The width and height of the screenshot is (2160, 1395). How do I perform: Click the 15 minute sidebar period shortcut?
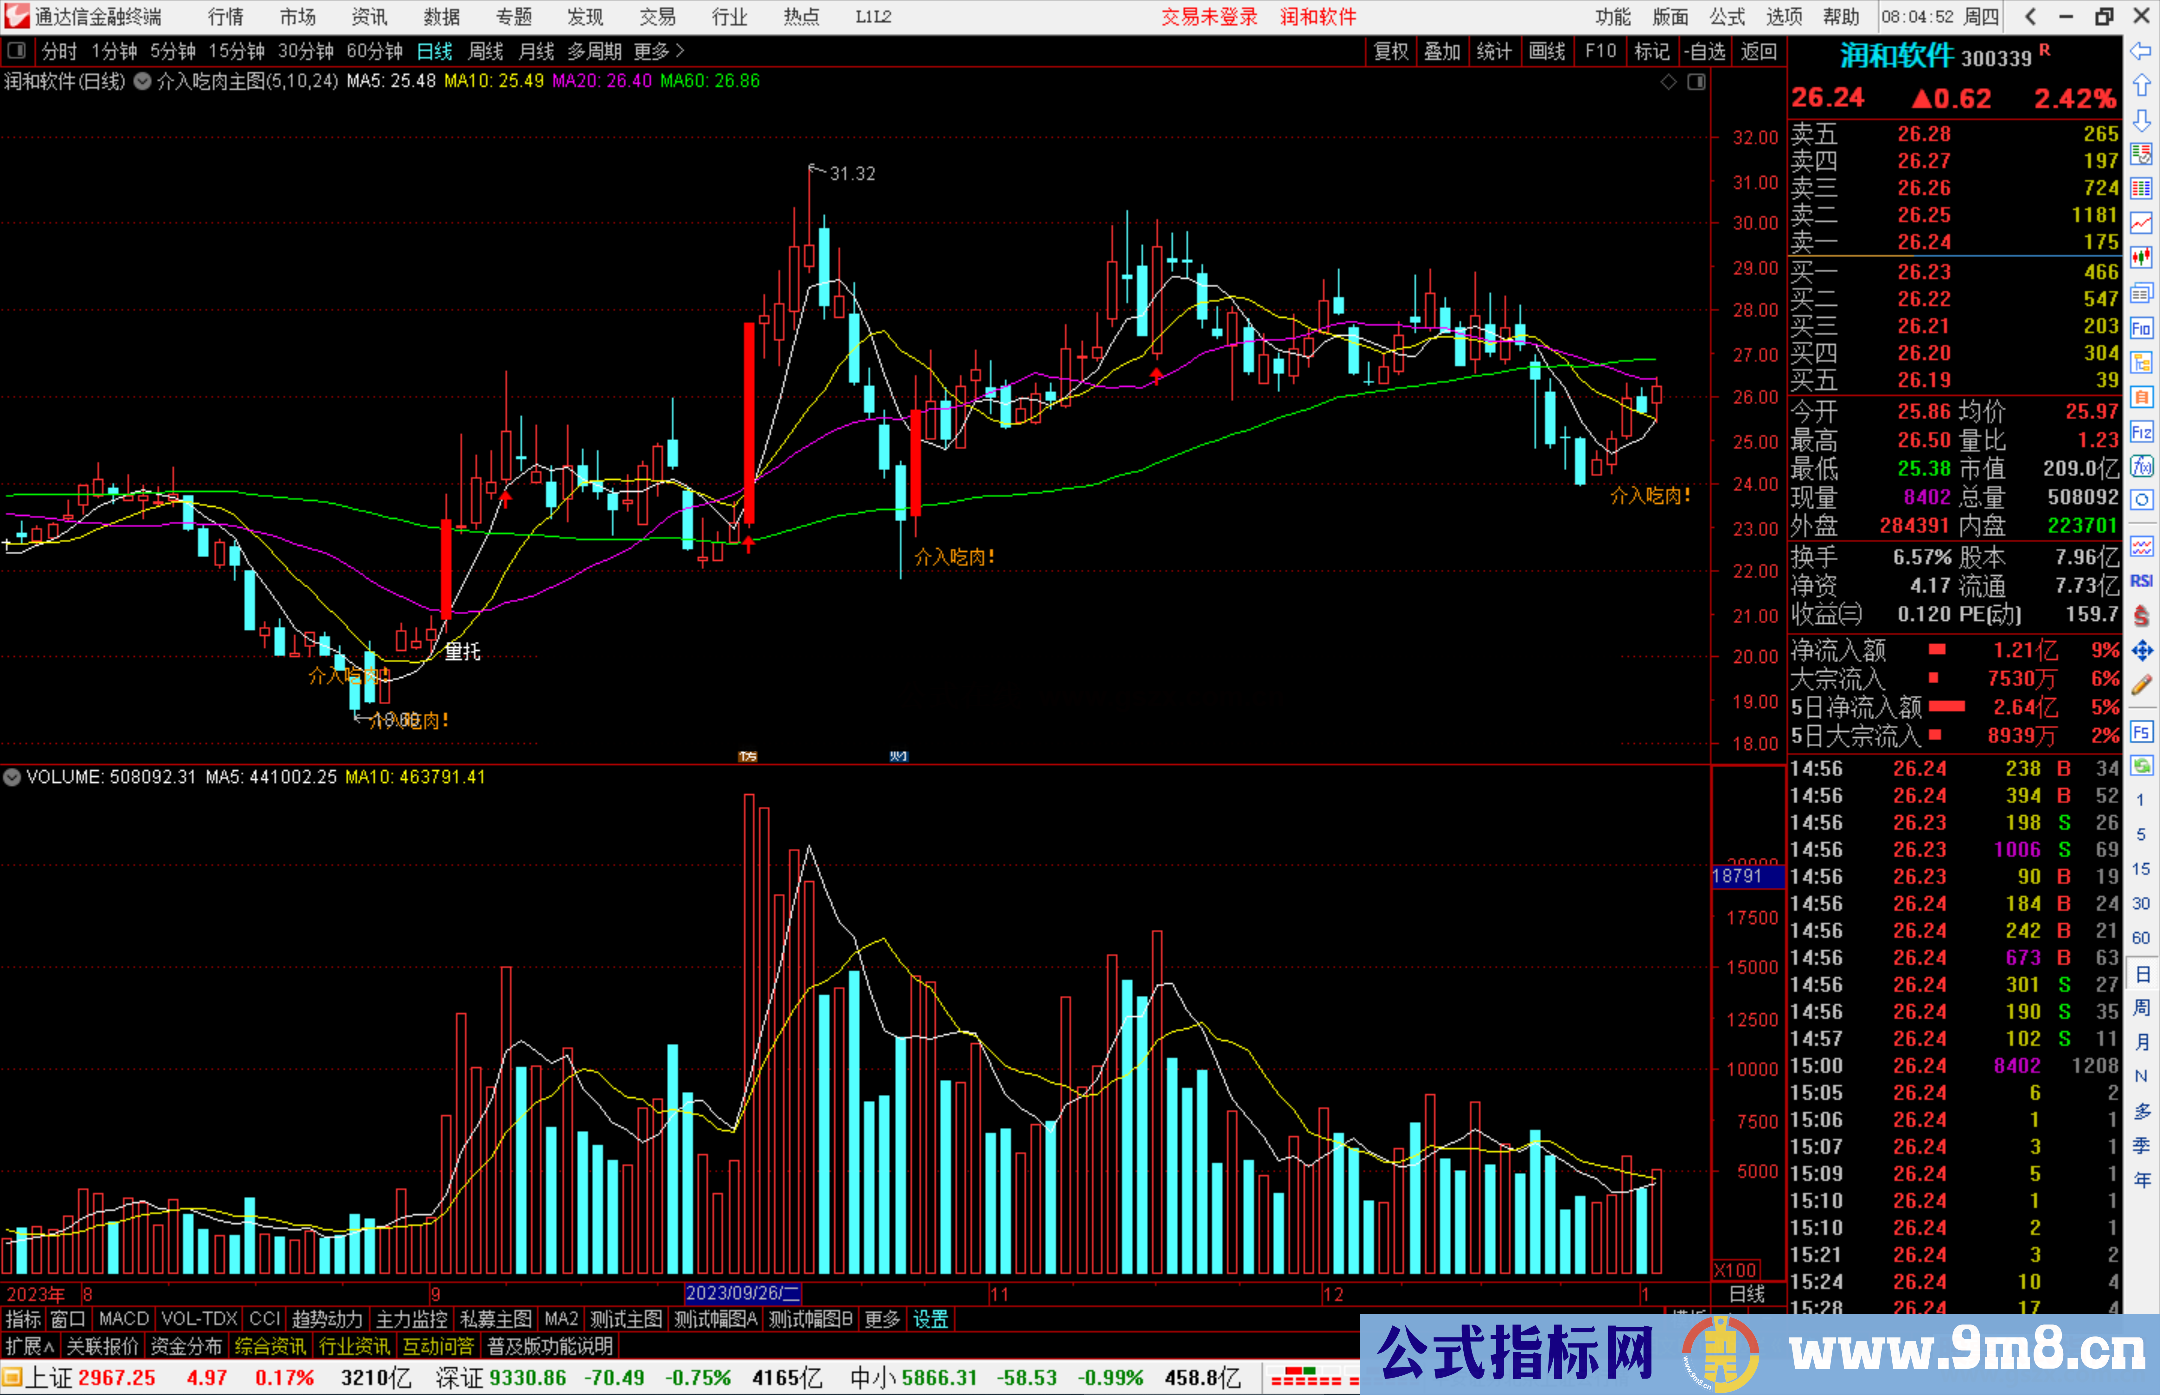click(2141, 869)
